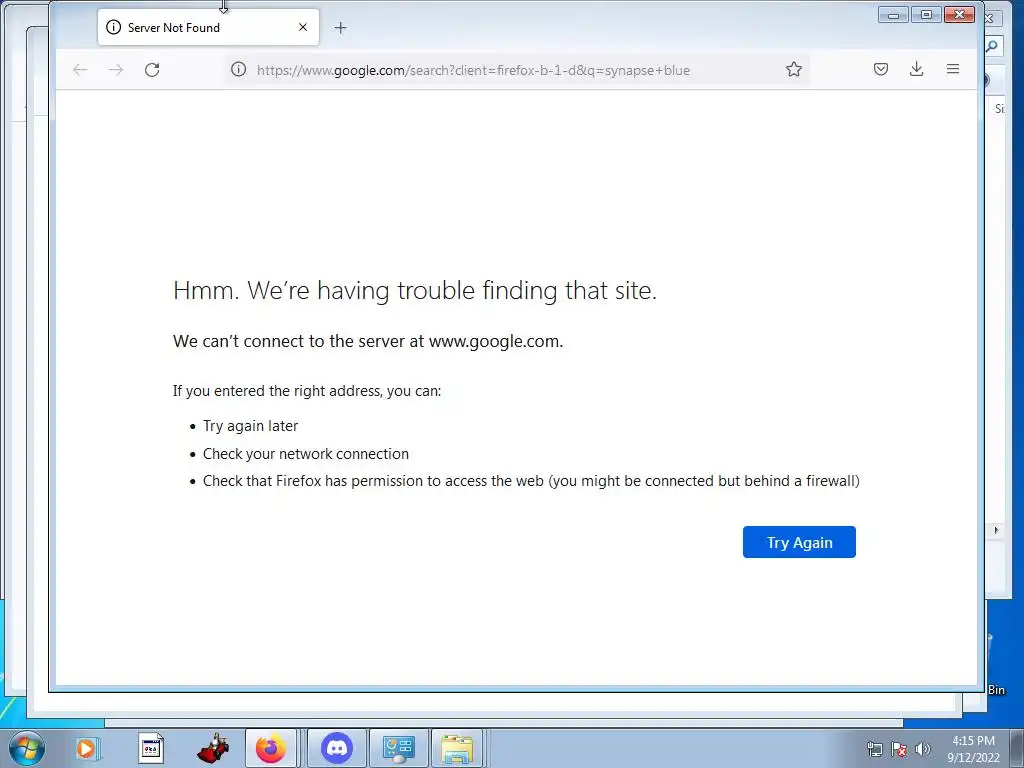Bookmark this page with the star icon

coord(793,69)
